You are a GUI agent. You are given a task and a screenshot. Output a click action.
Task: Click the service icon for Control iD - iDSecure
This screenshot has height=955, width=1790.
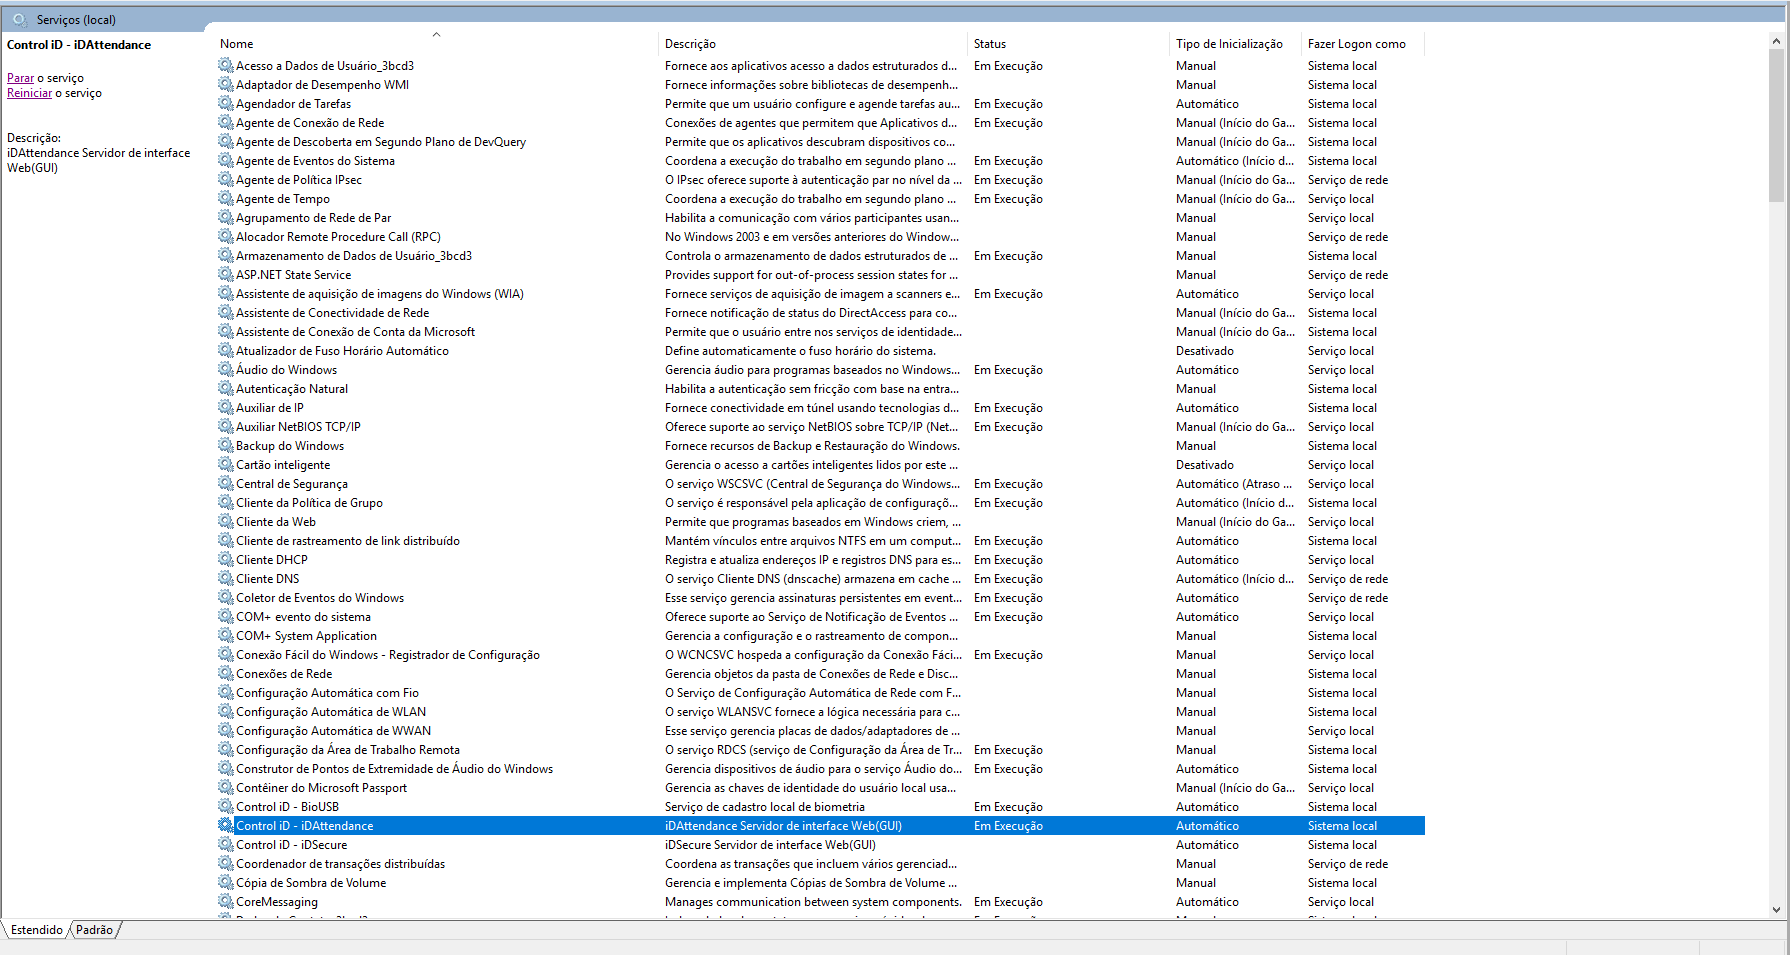click(226, 844)
